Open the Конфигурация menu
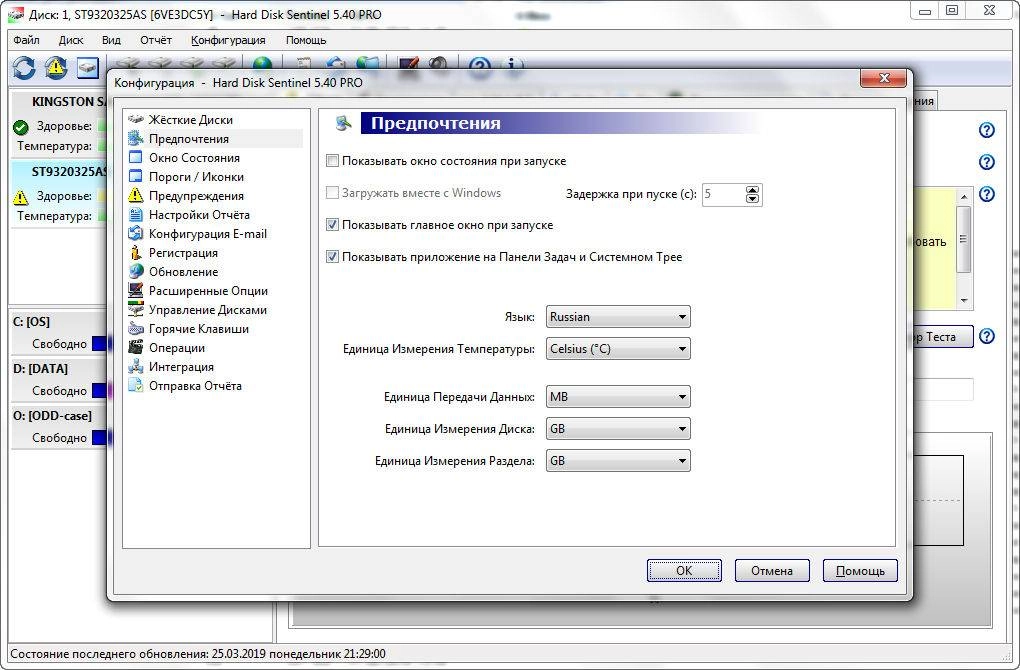Image resolution: width=1020 pixels, height=670 pixels. [x=228, y=40]
